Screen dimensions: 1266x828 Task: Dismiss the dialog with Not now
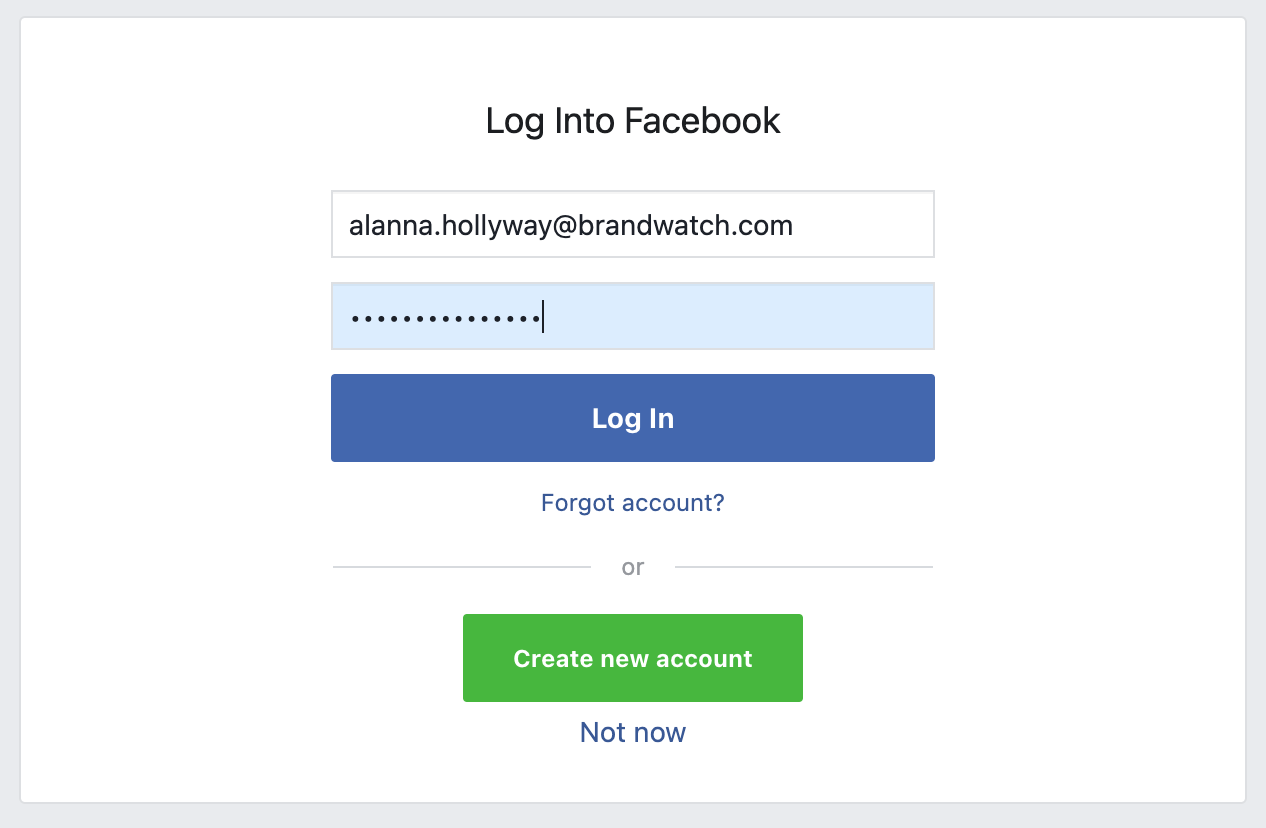tap(632, 732)
